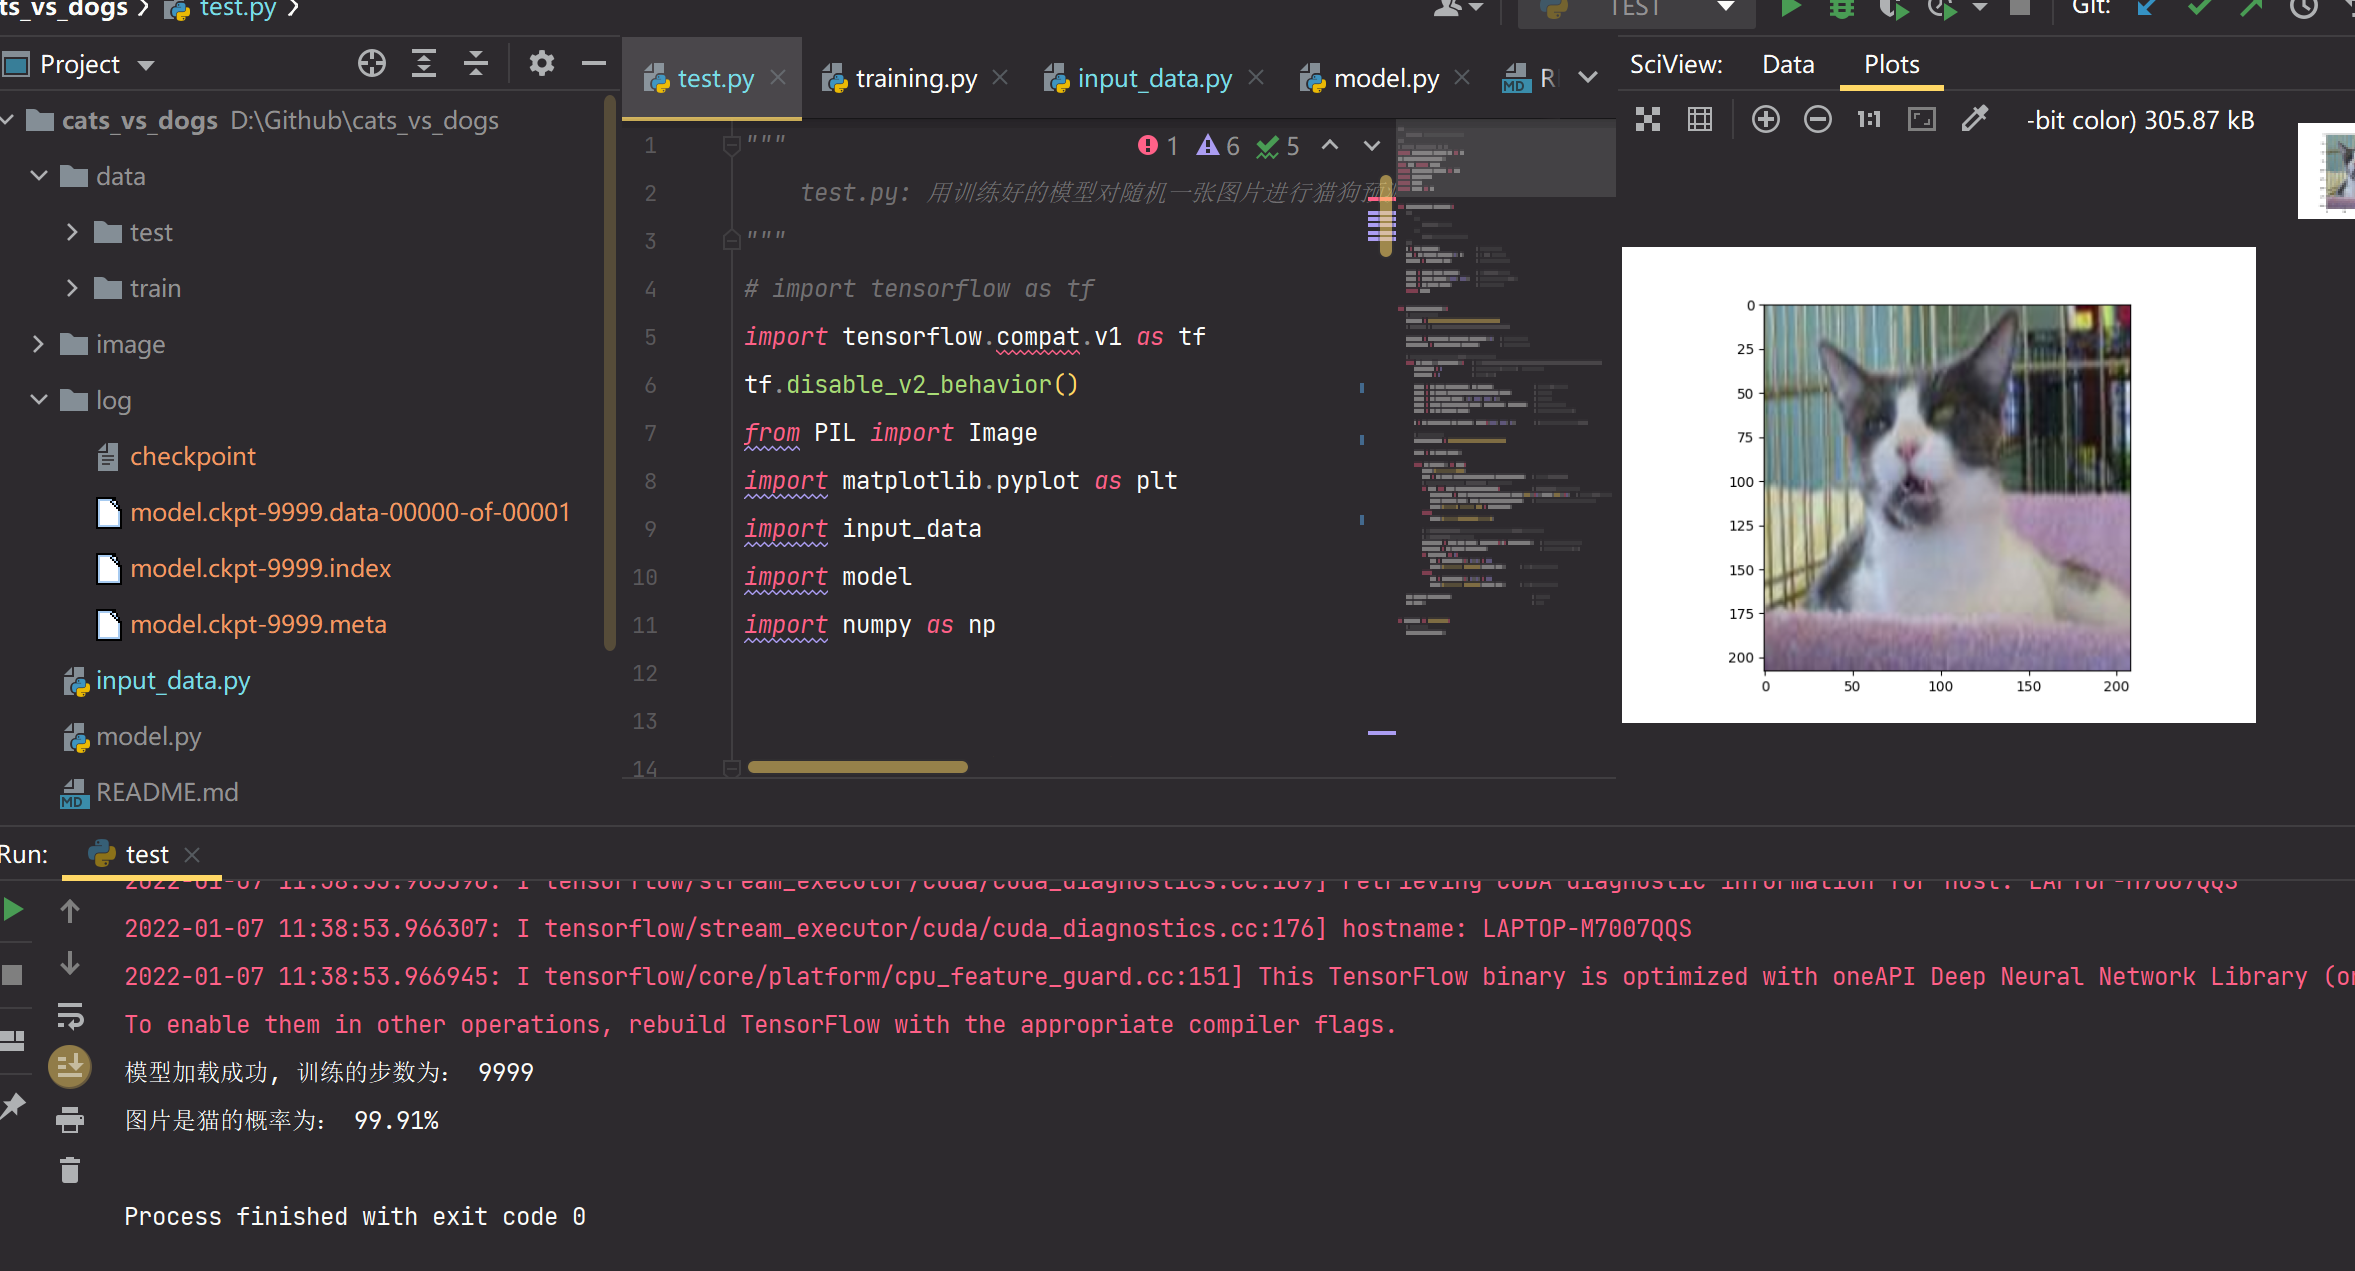Print the run console output
Viewport: 2355px width, 1271px height.
coord(69,1119)
